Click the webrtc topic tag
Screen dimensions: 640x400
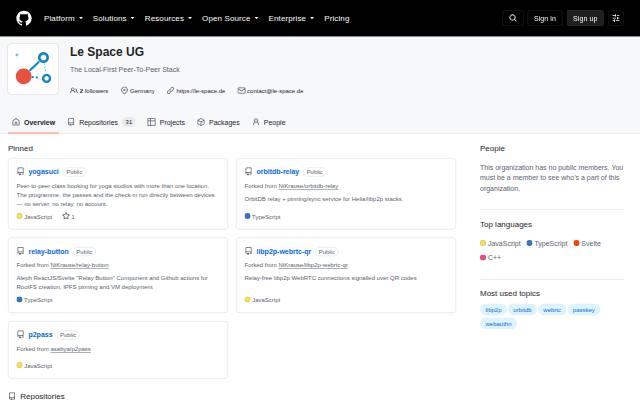click(x=552, y=310)
